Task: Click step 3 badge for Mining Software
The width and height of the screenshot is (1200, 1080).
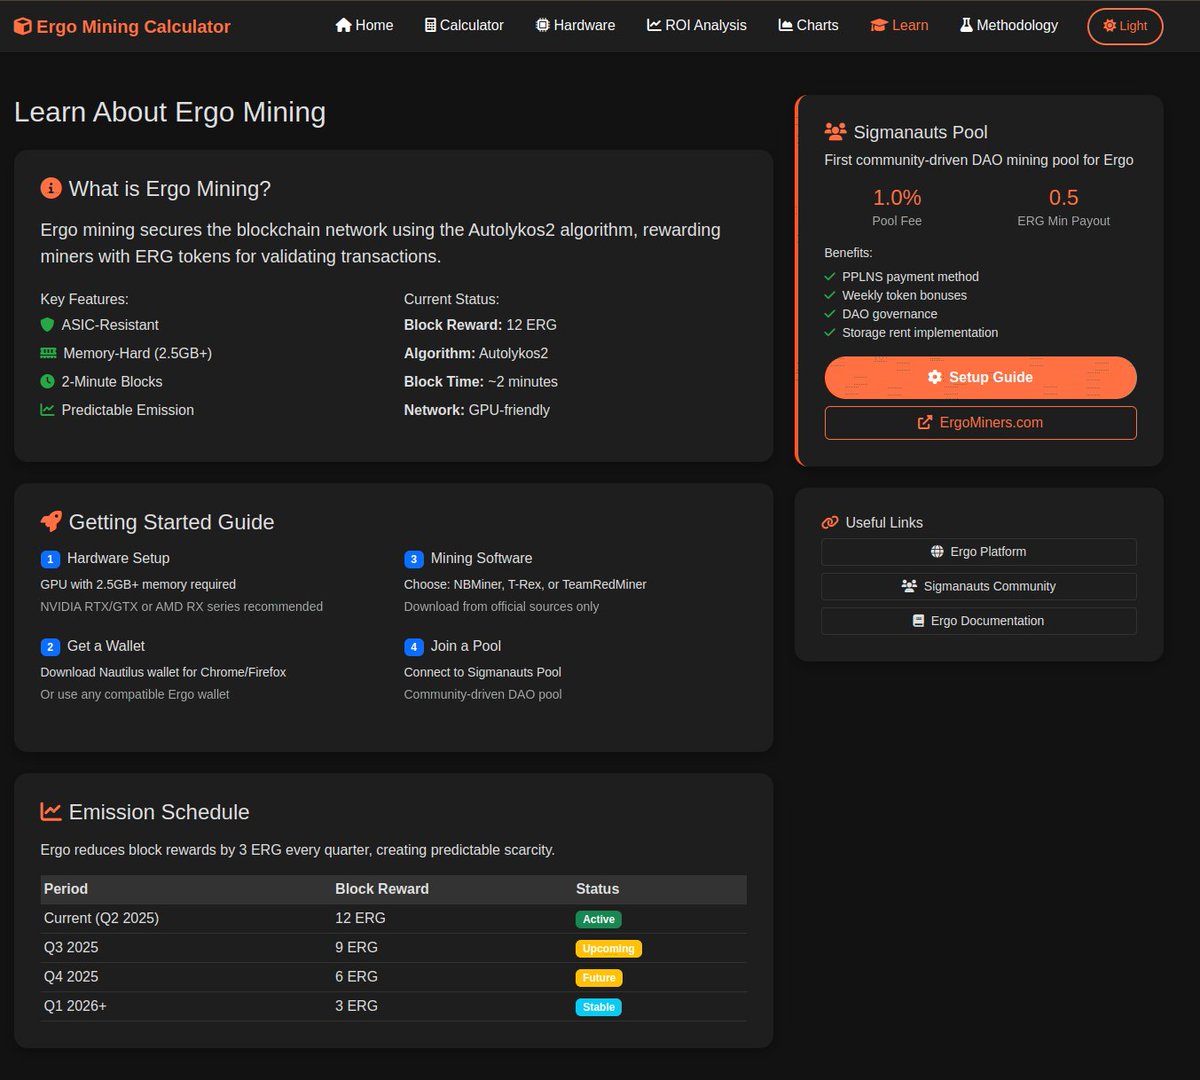Action: [x=414, y=559]
